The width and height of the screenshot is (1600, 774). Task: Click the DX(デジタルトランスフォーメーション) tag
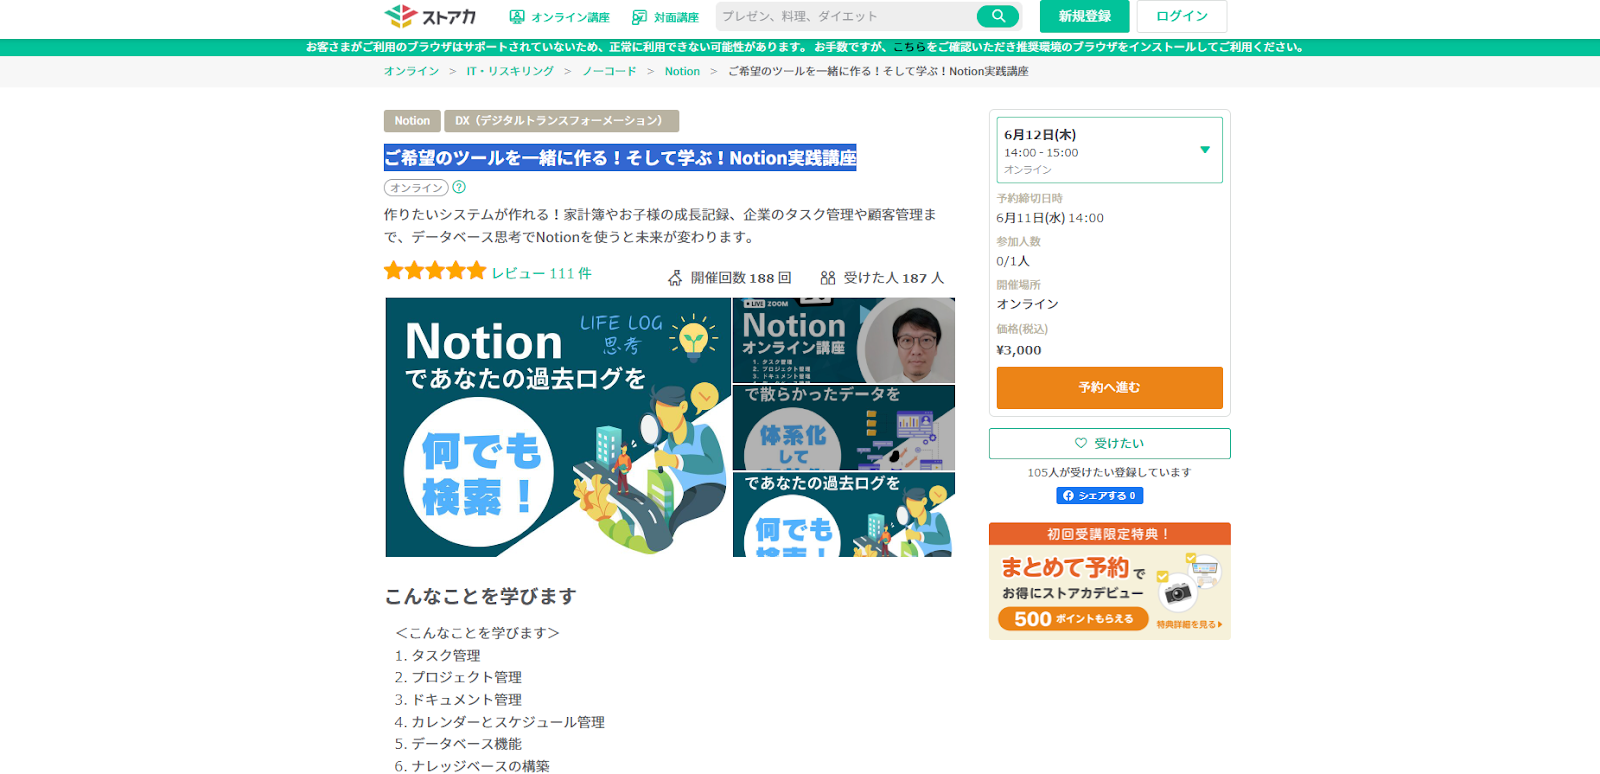click(561, 121)
